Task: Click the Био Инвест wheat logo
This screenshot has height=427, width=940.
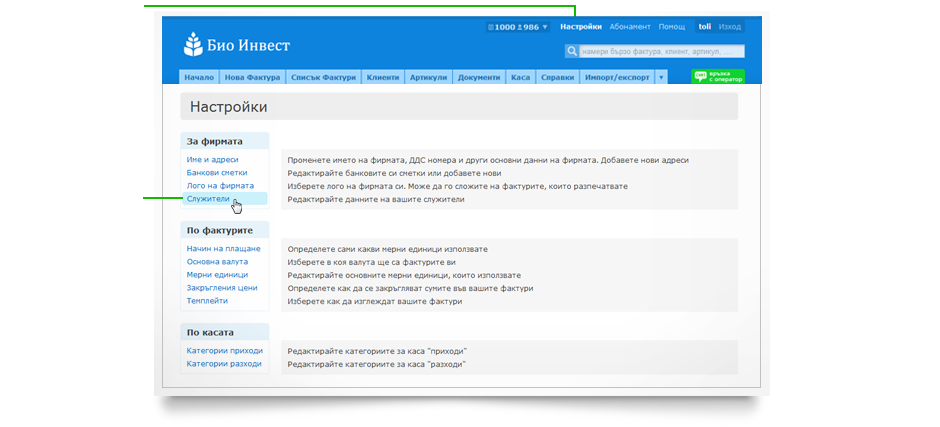Action: [x=193, y=44]
